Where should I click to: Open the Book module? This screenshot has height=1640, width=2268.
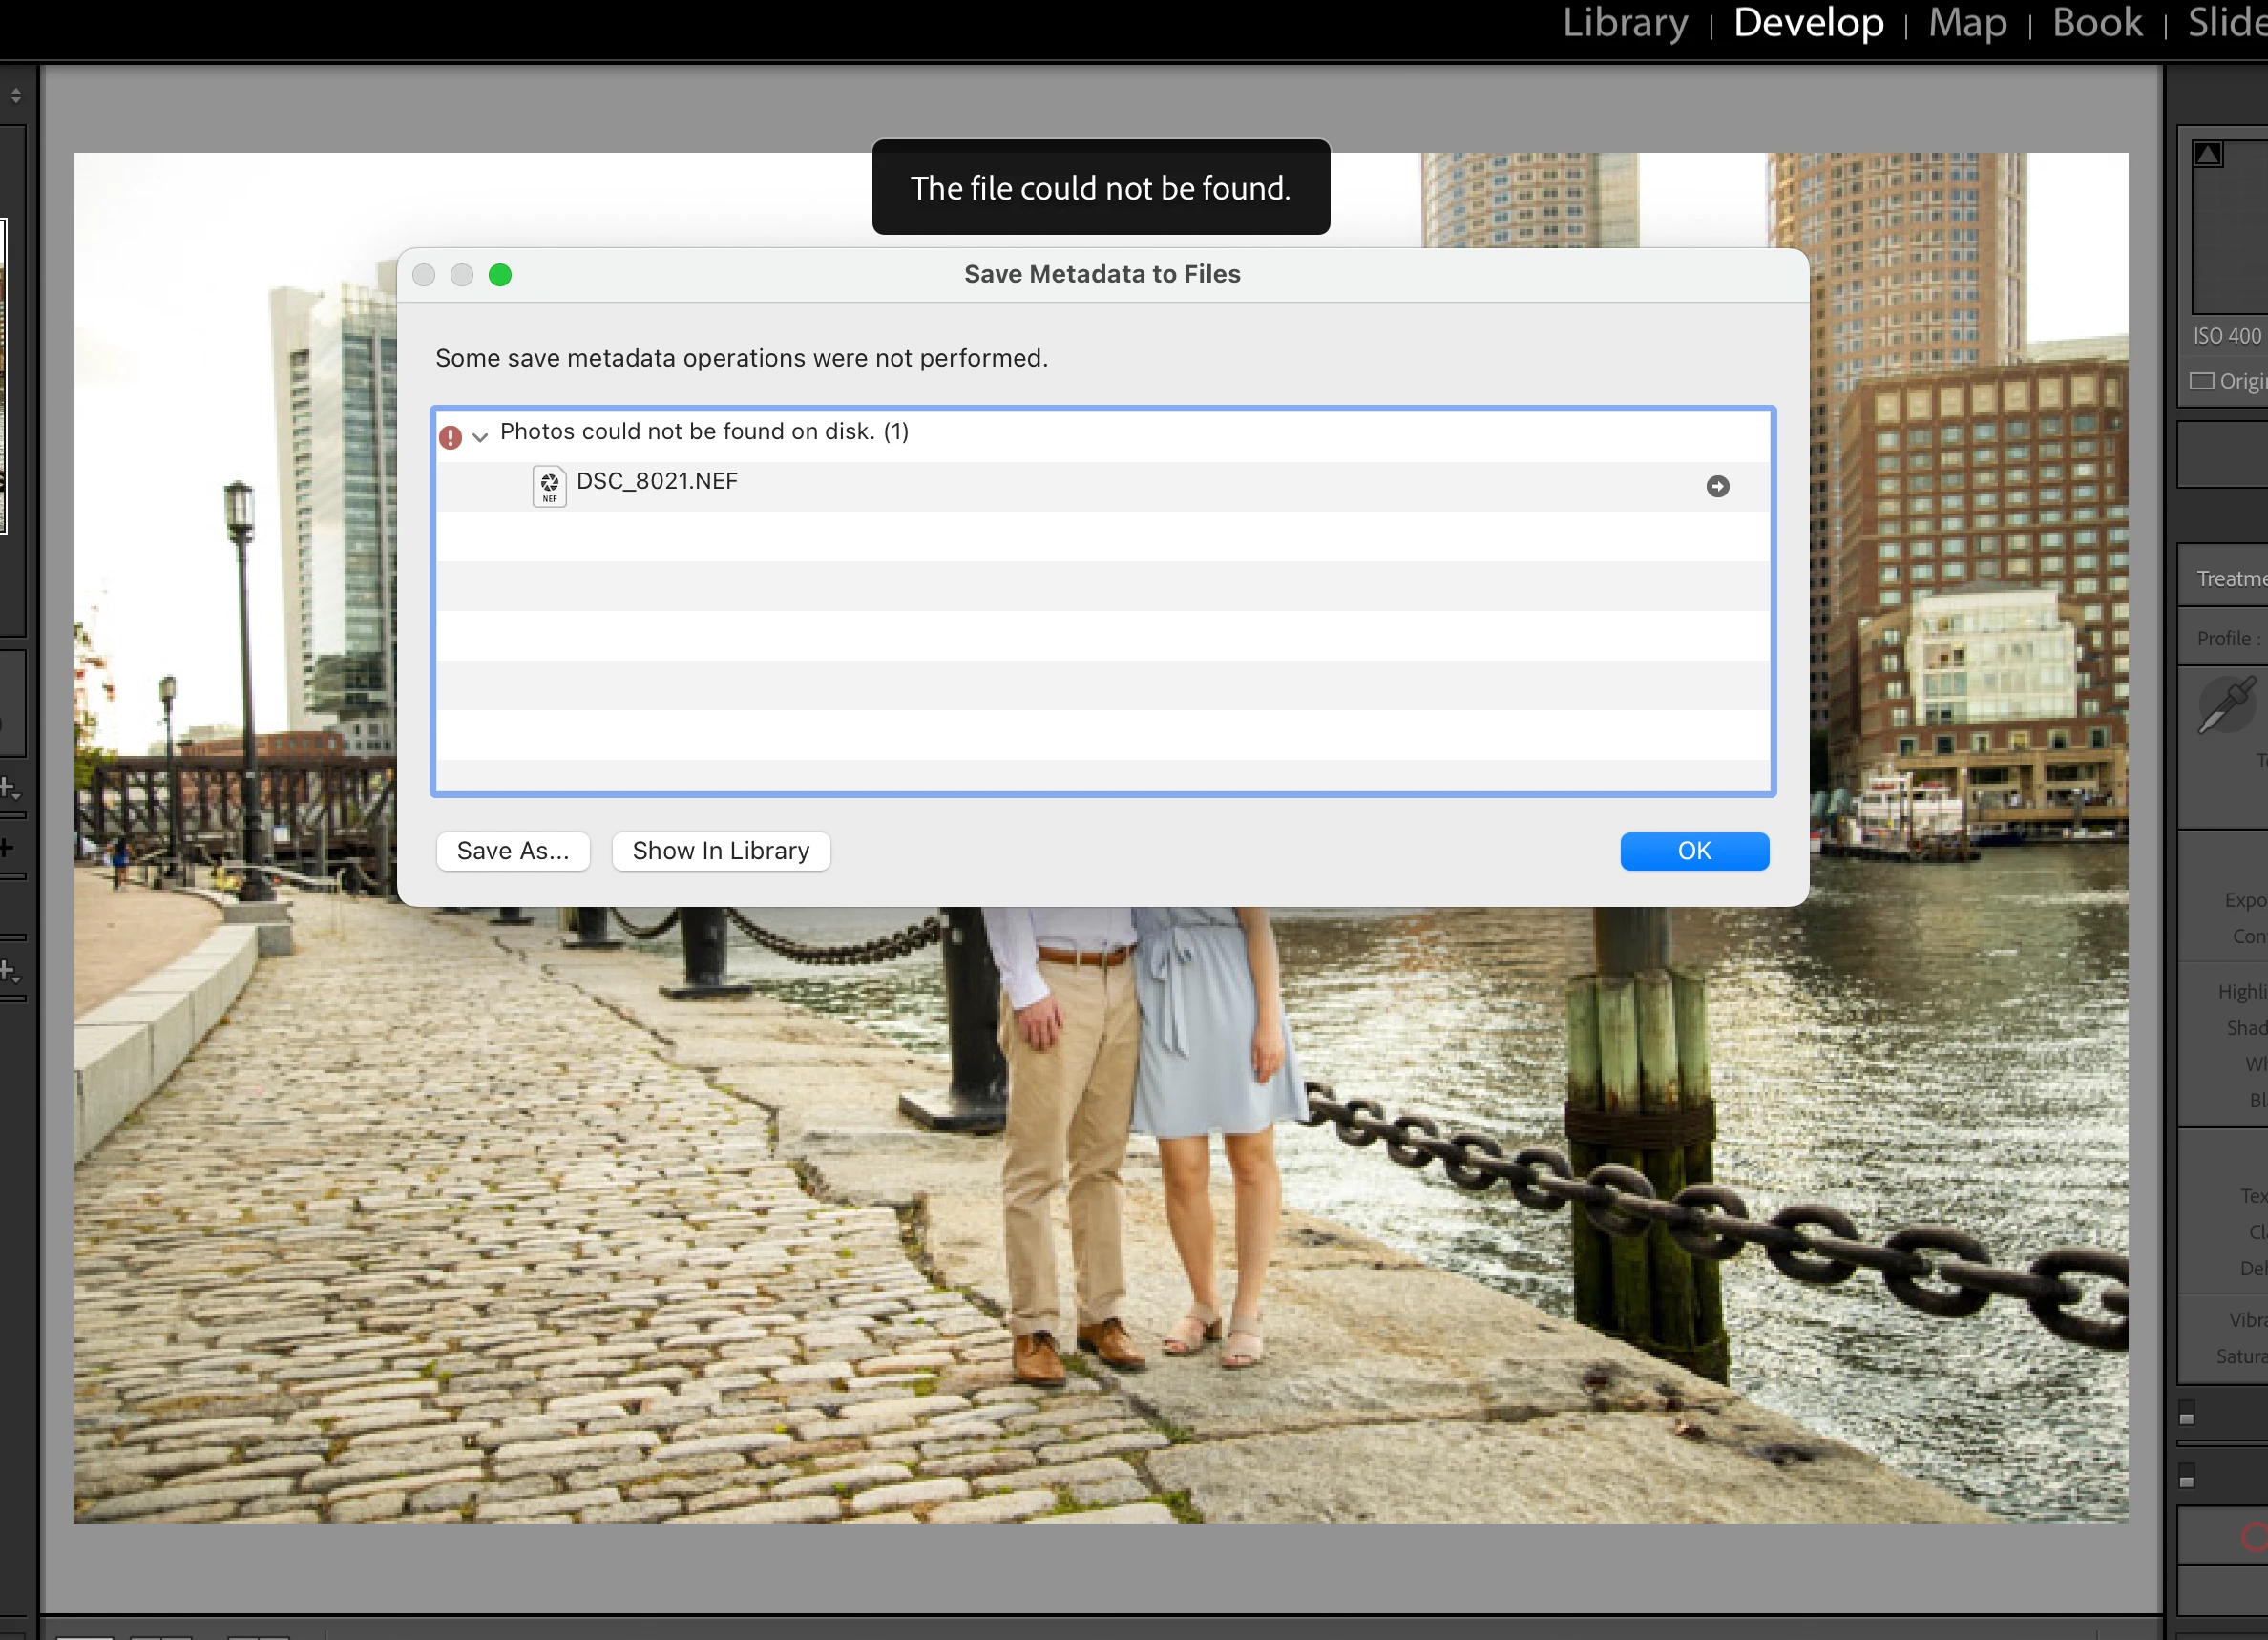tap(2097, 22)
